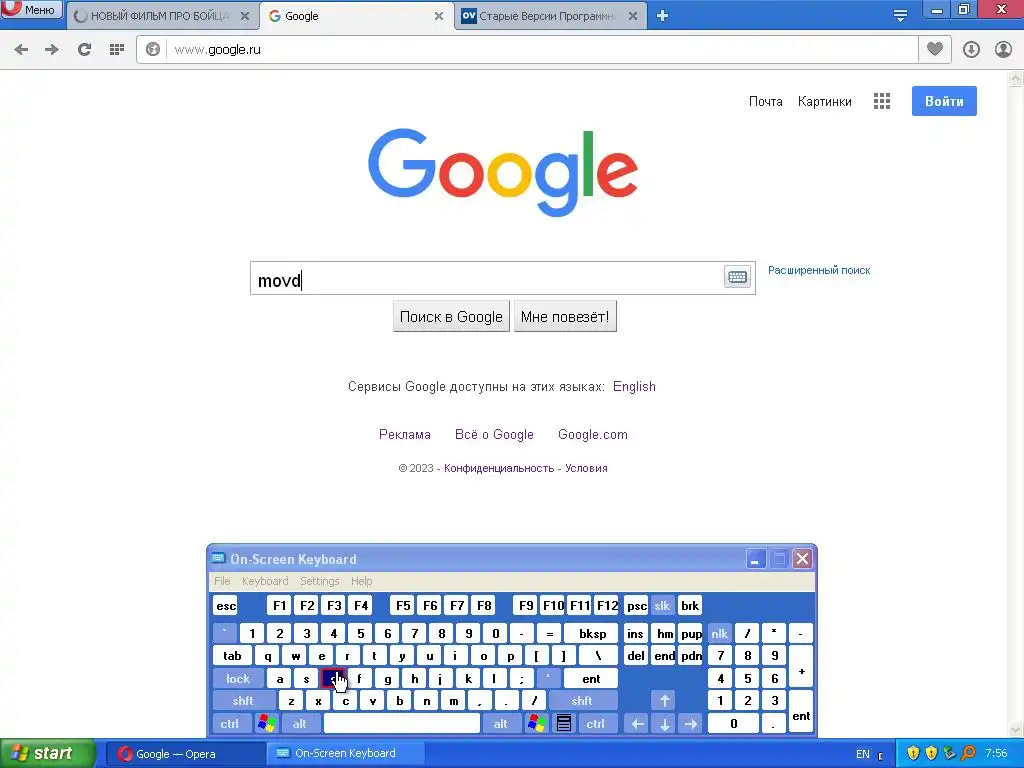
Task: Click the right Windows logo key
Action: coord(537,724)
